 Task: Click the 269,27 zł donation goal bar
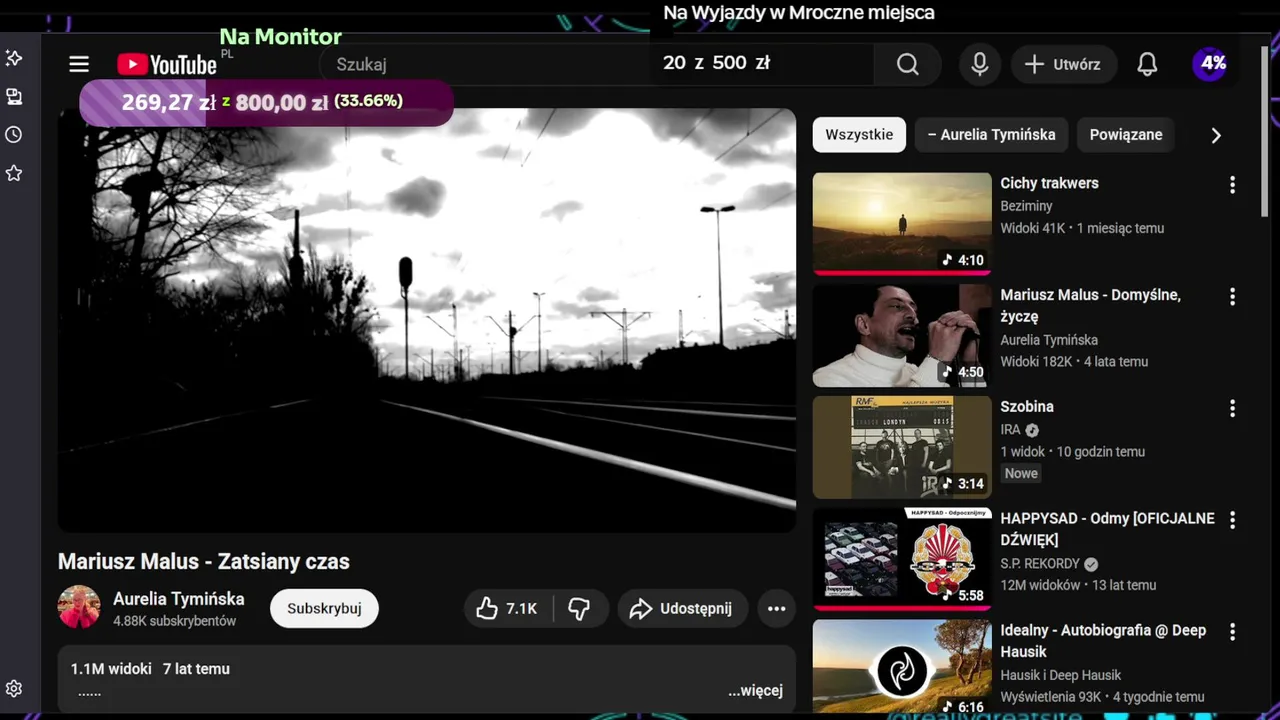[x=266, y=102]
